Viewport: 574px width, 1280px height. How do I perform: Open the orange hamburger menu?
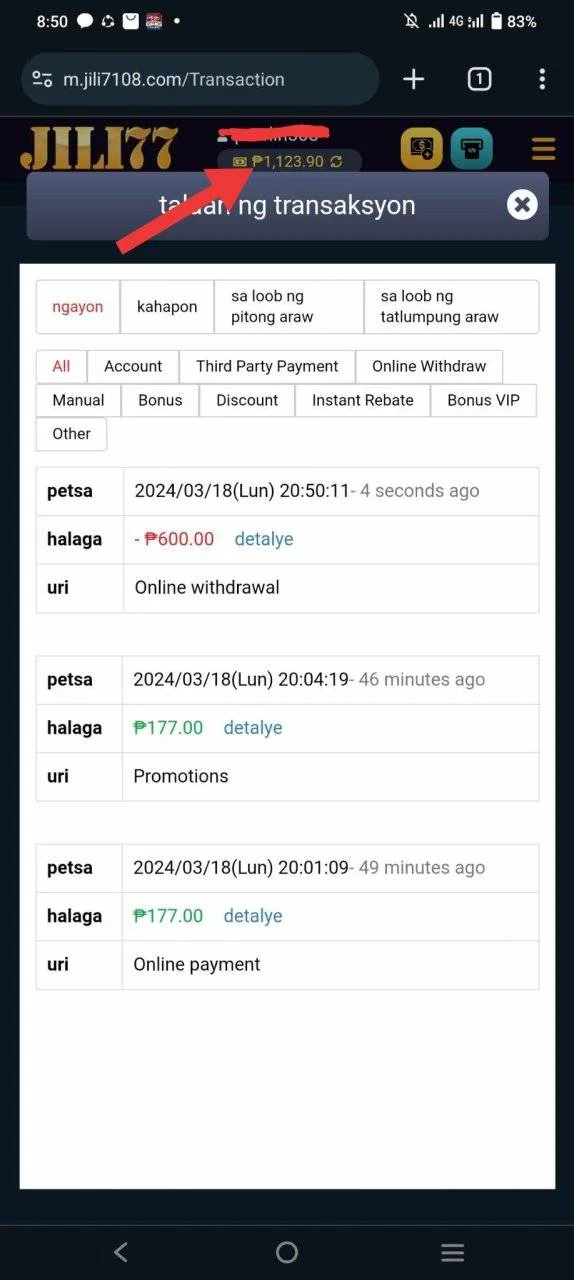pyautogui.click(x=543, y=151)
